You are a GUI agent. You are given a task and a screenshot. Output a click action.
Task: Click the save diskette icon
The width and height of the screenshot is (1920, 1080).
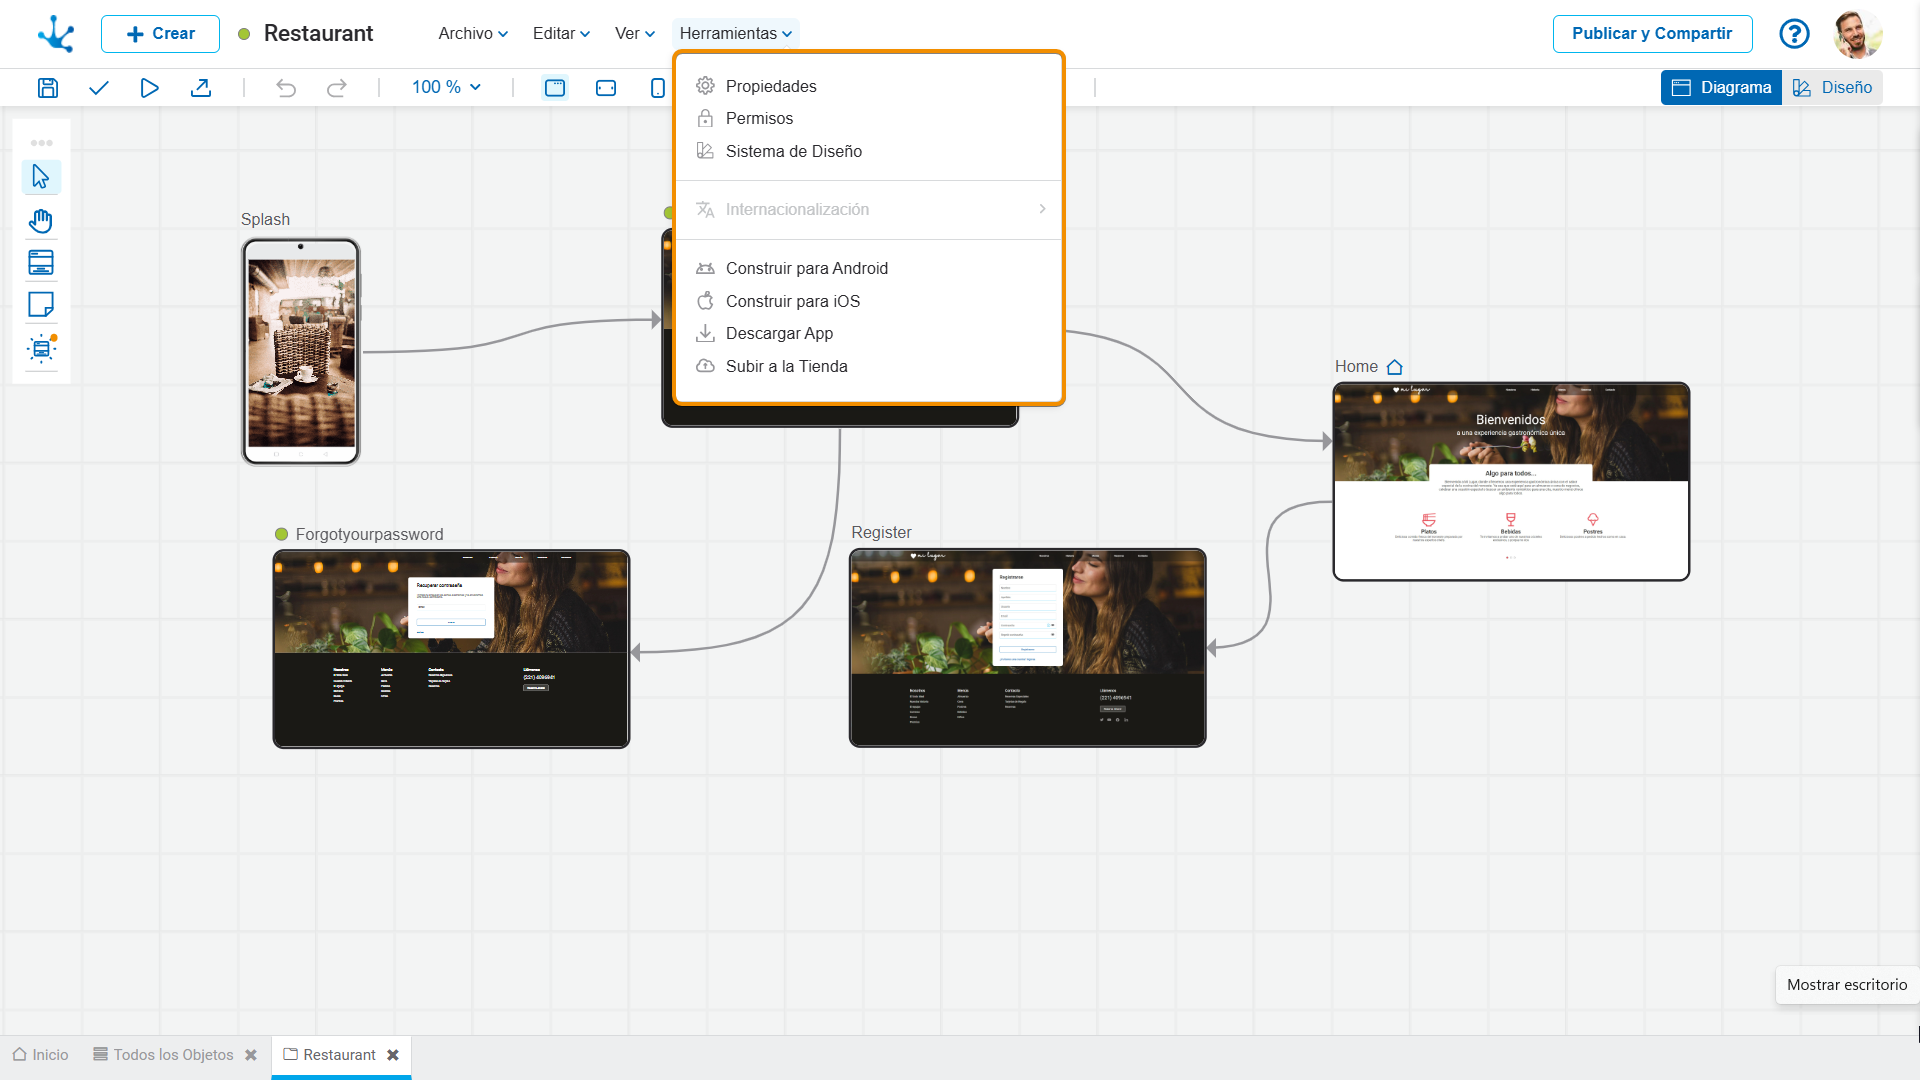47,88
